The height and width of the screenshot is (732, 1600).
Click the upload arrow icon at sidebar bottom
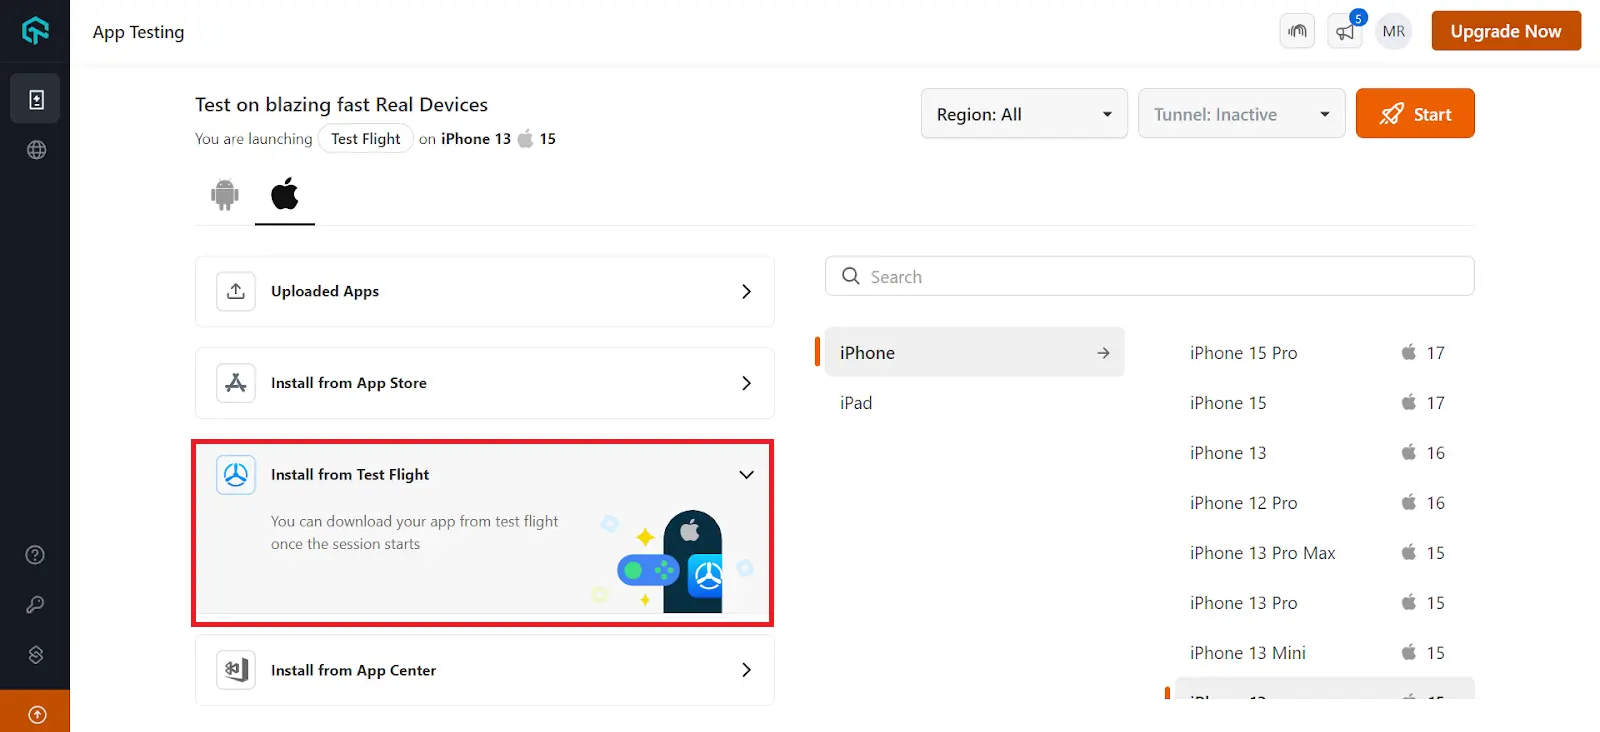click(37, 714)
